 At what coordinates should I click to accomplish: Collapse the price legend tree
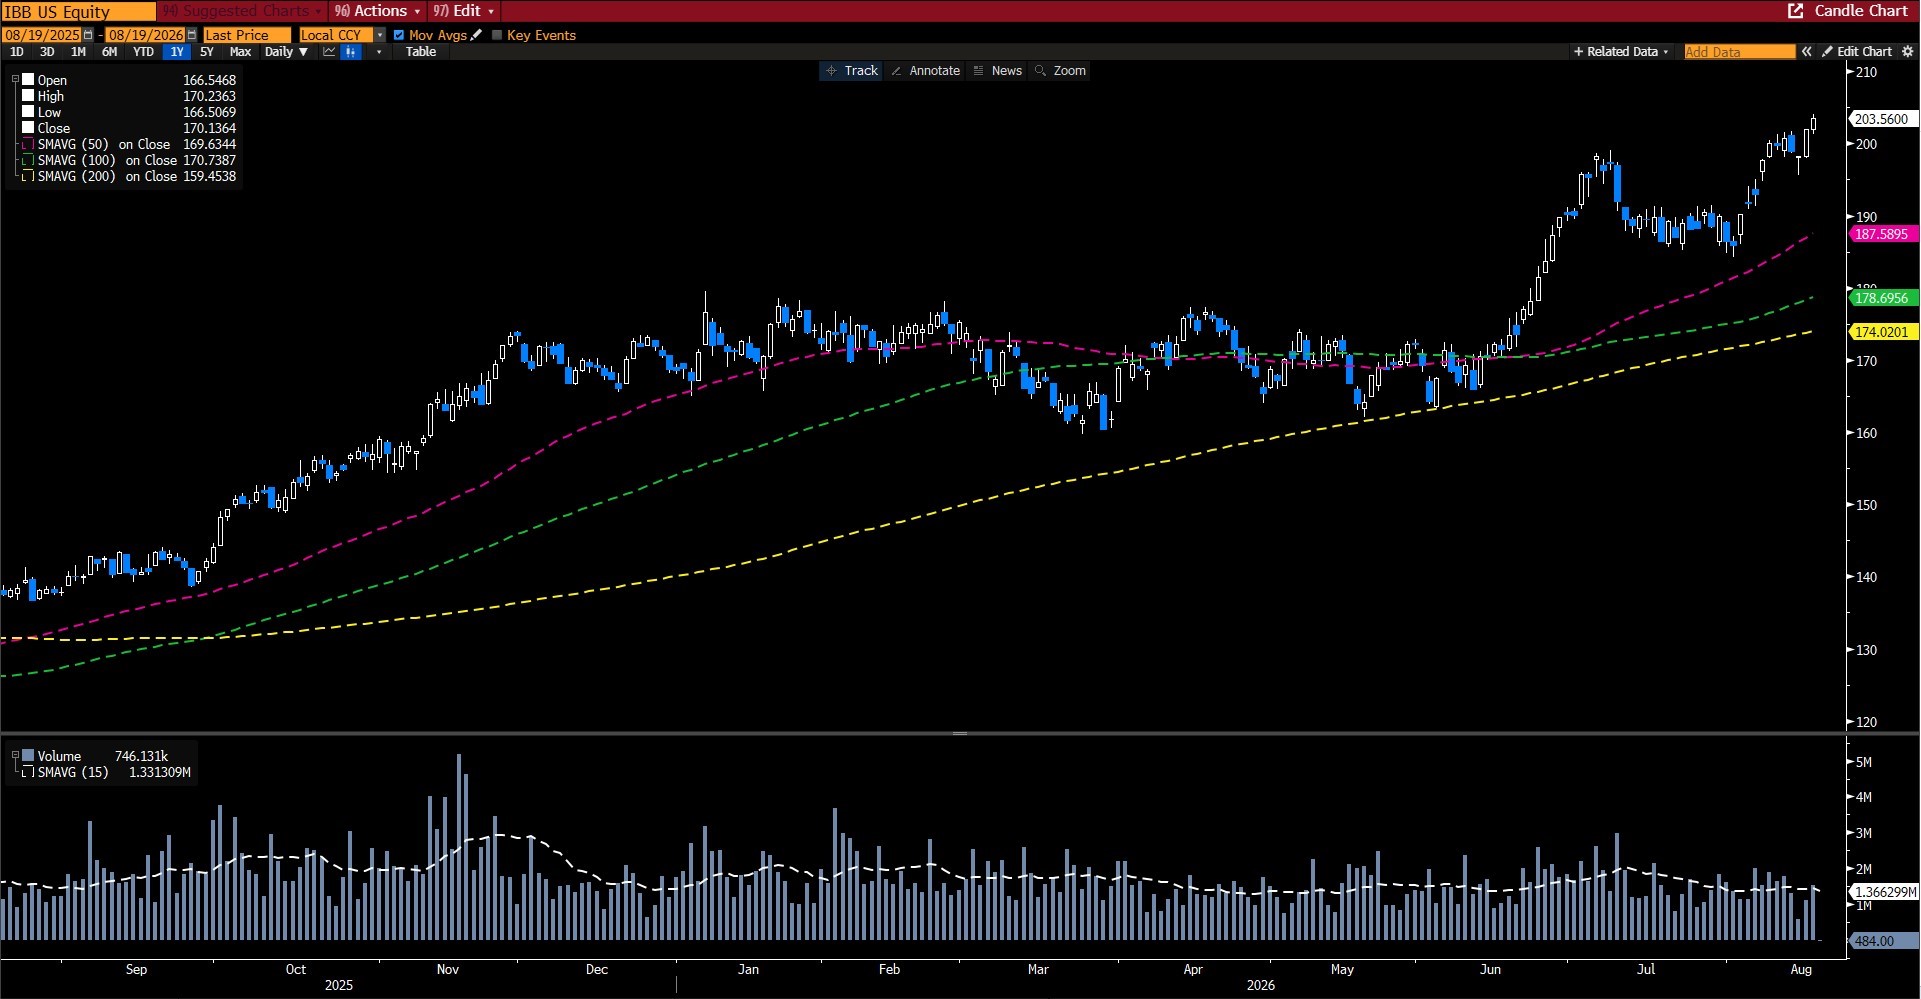tap(15, 79)
